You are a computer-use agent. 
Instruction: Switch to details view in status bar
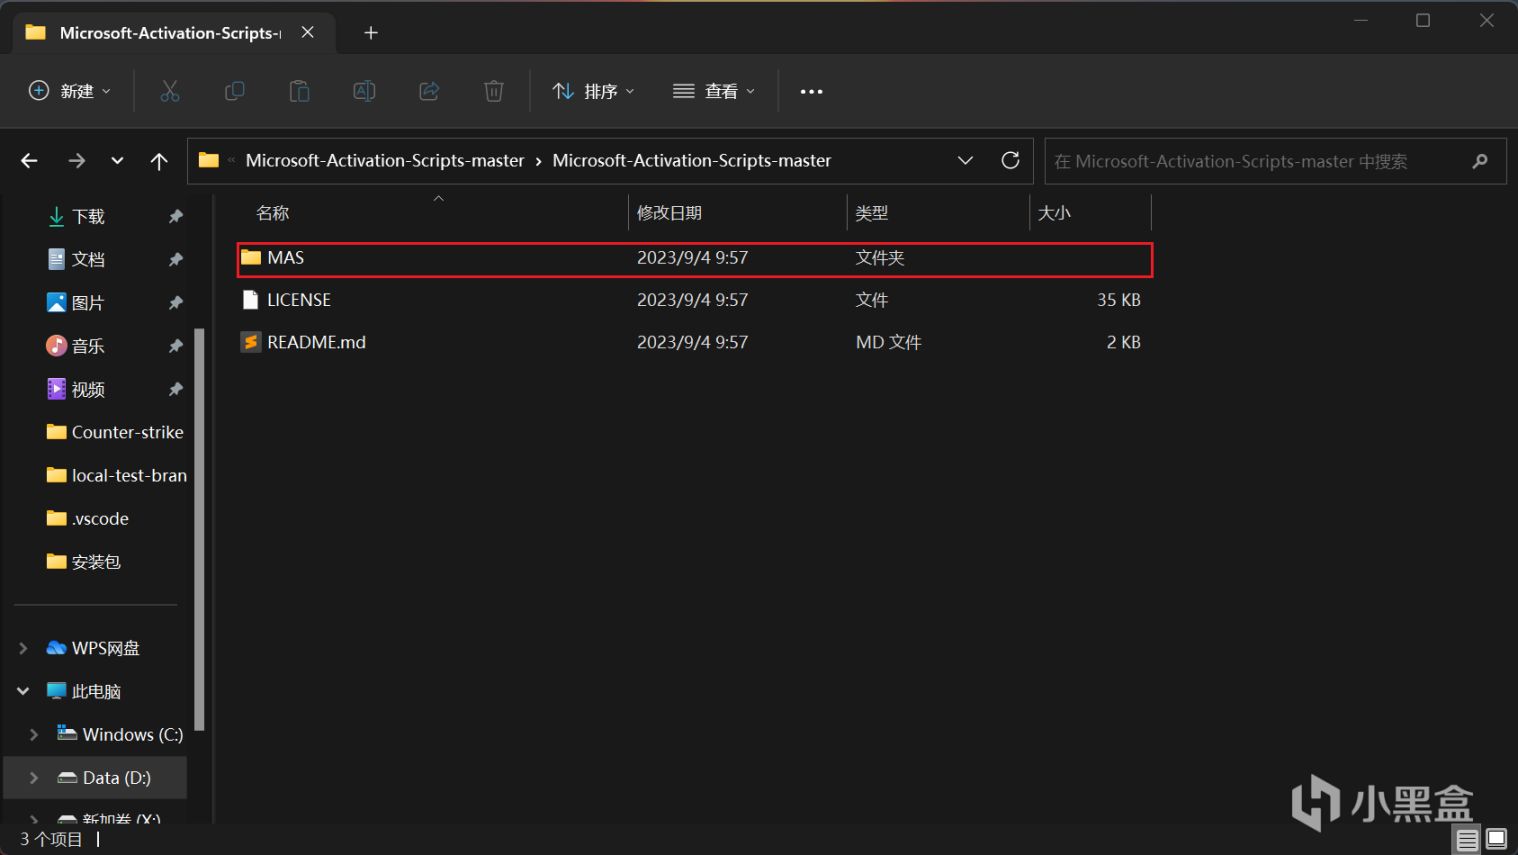coord(1467,839)
